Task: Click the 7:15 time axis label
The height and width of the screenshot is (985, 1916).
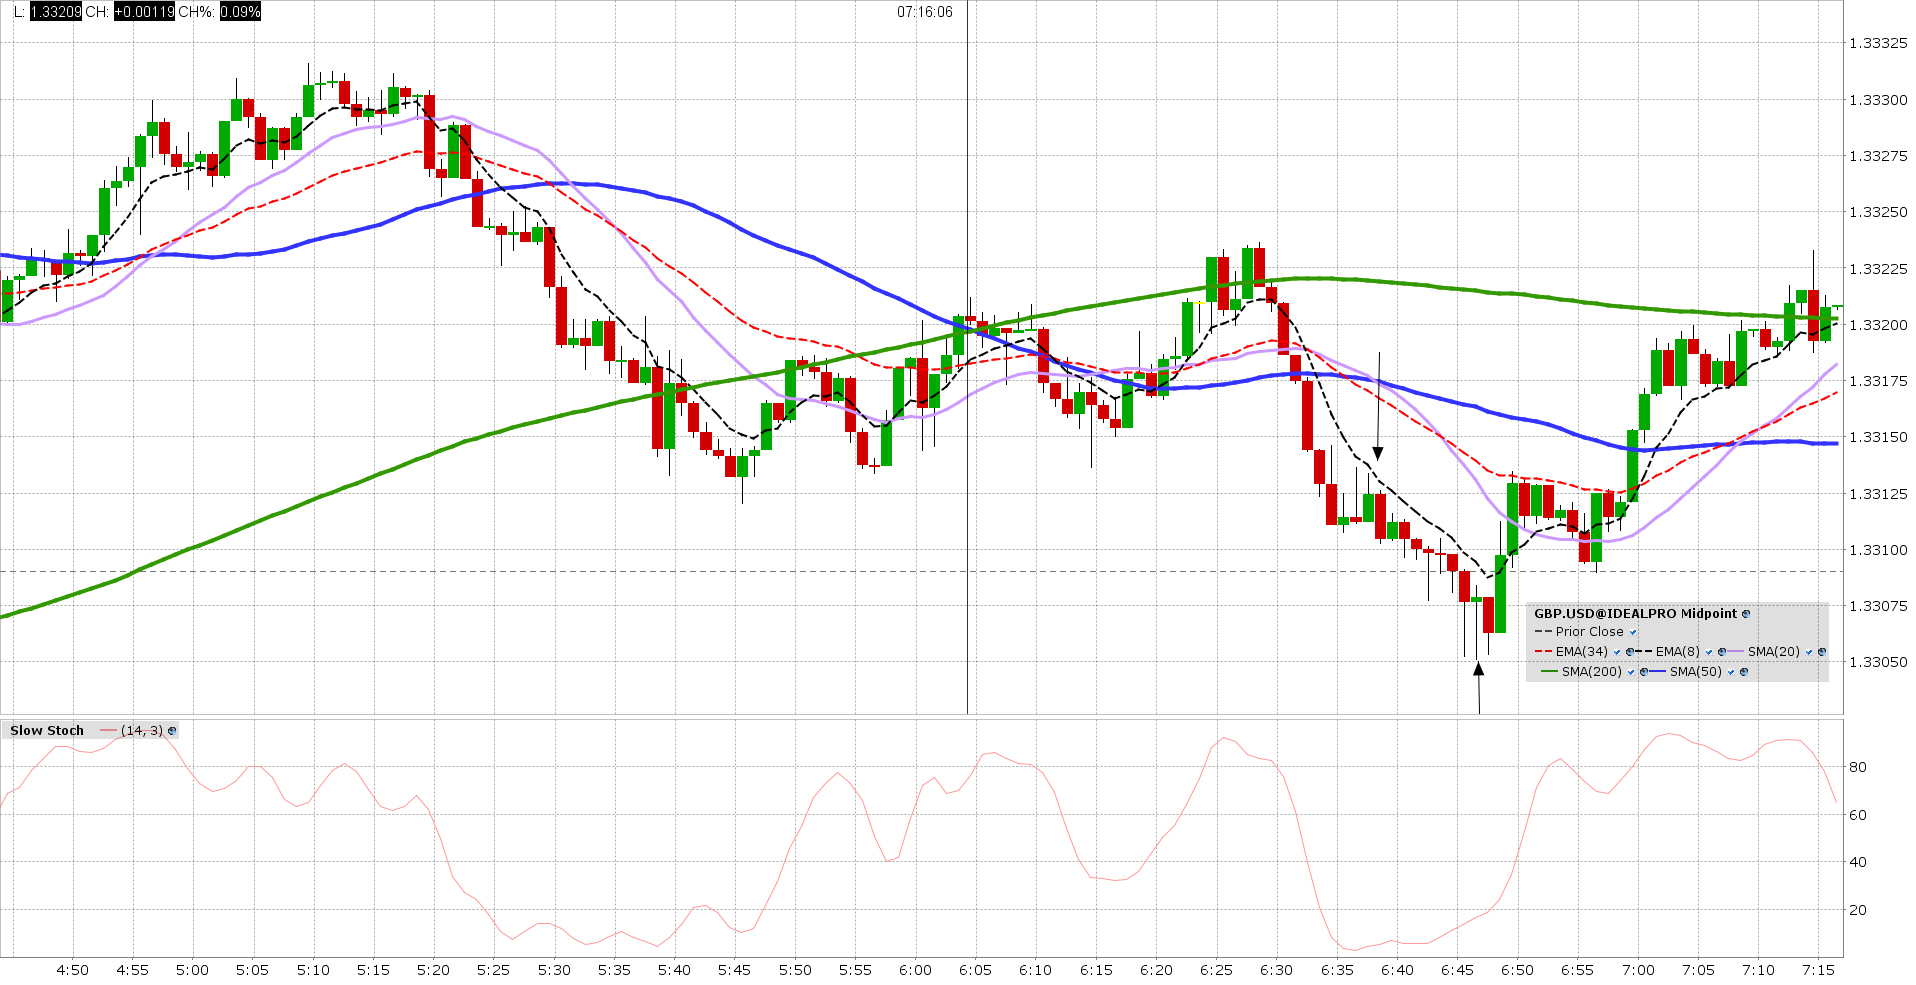Action: tap(1818, 970)
